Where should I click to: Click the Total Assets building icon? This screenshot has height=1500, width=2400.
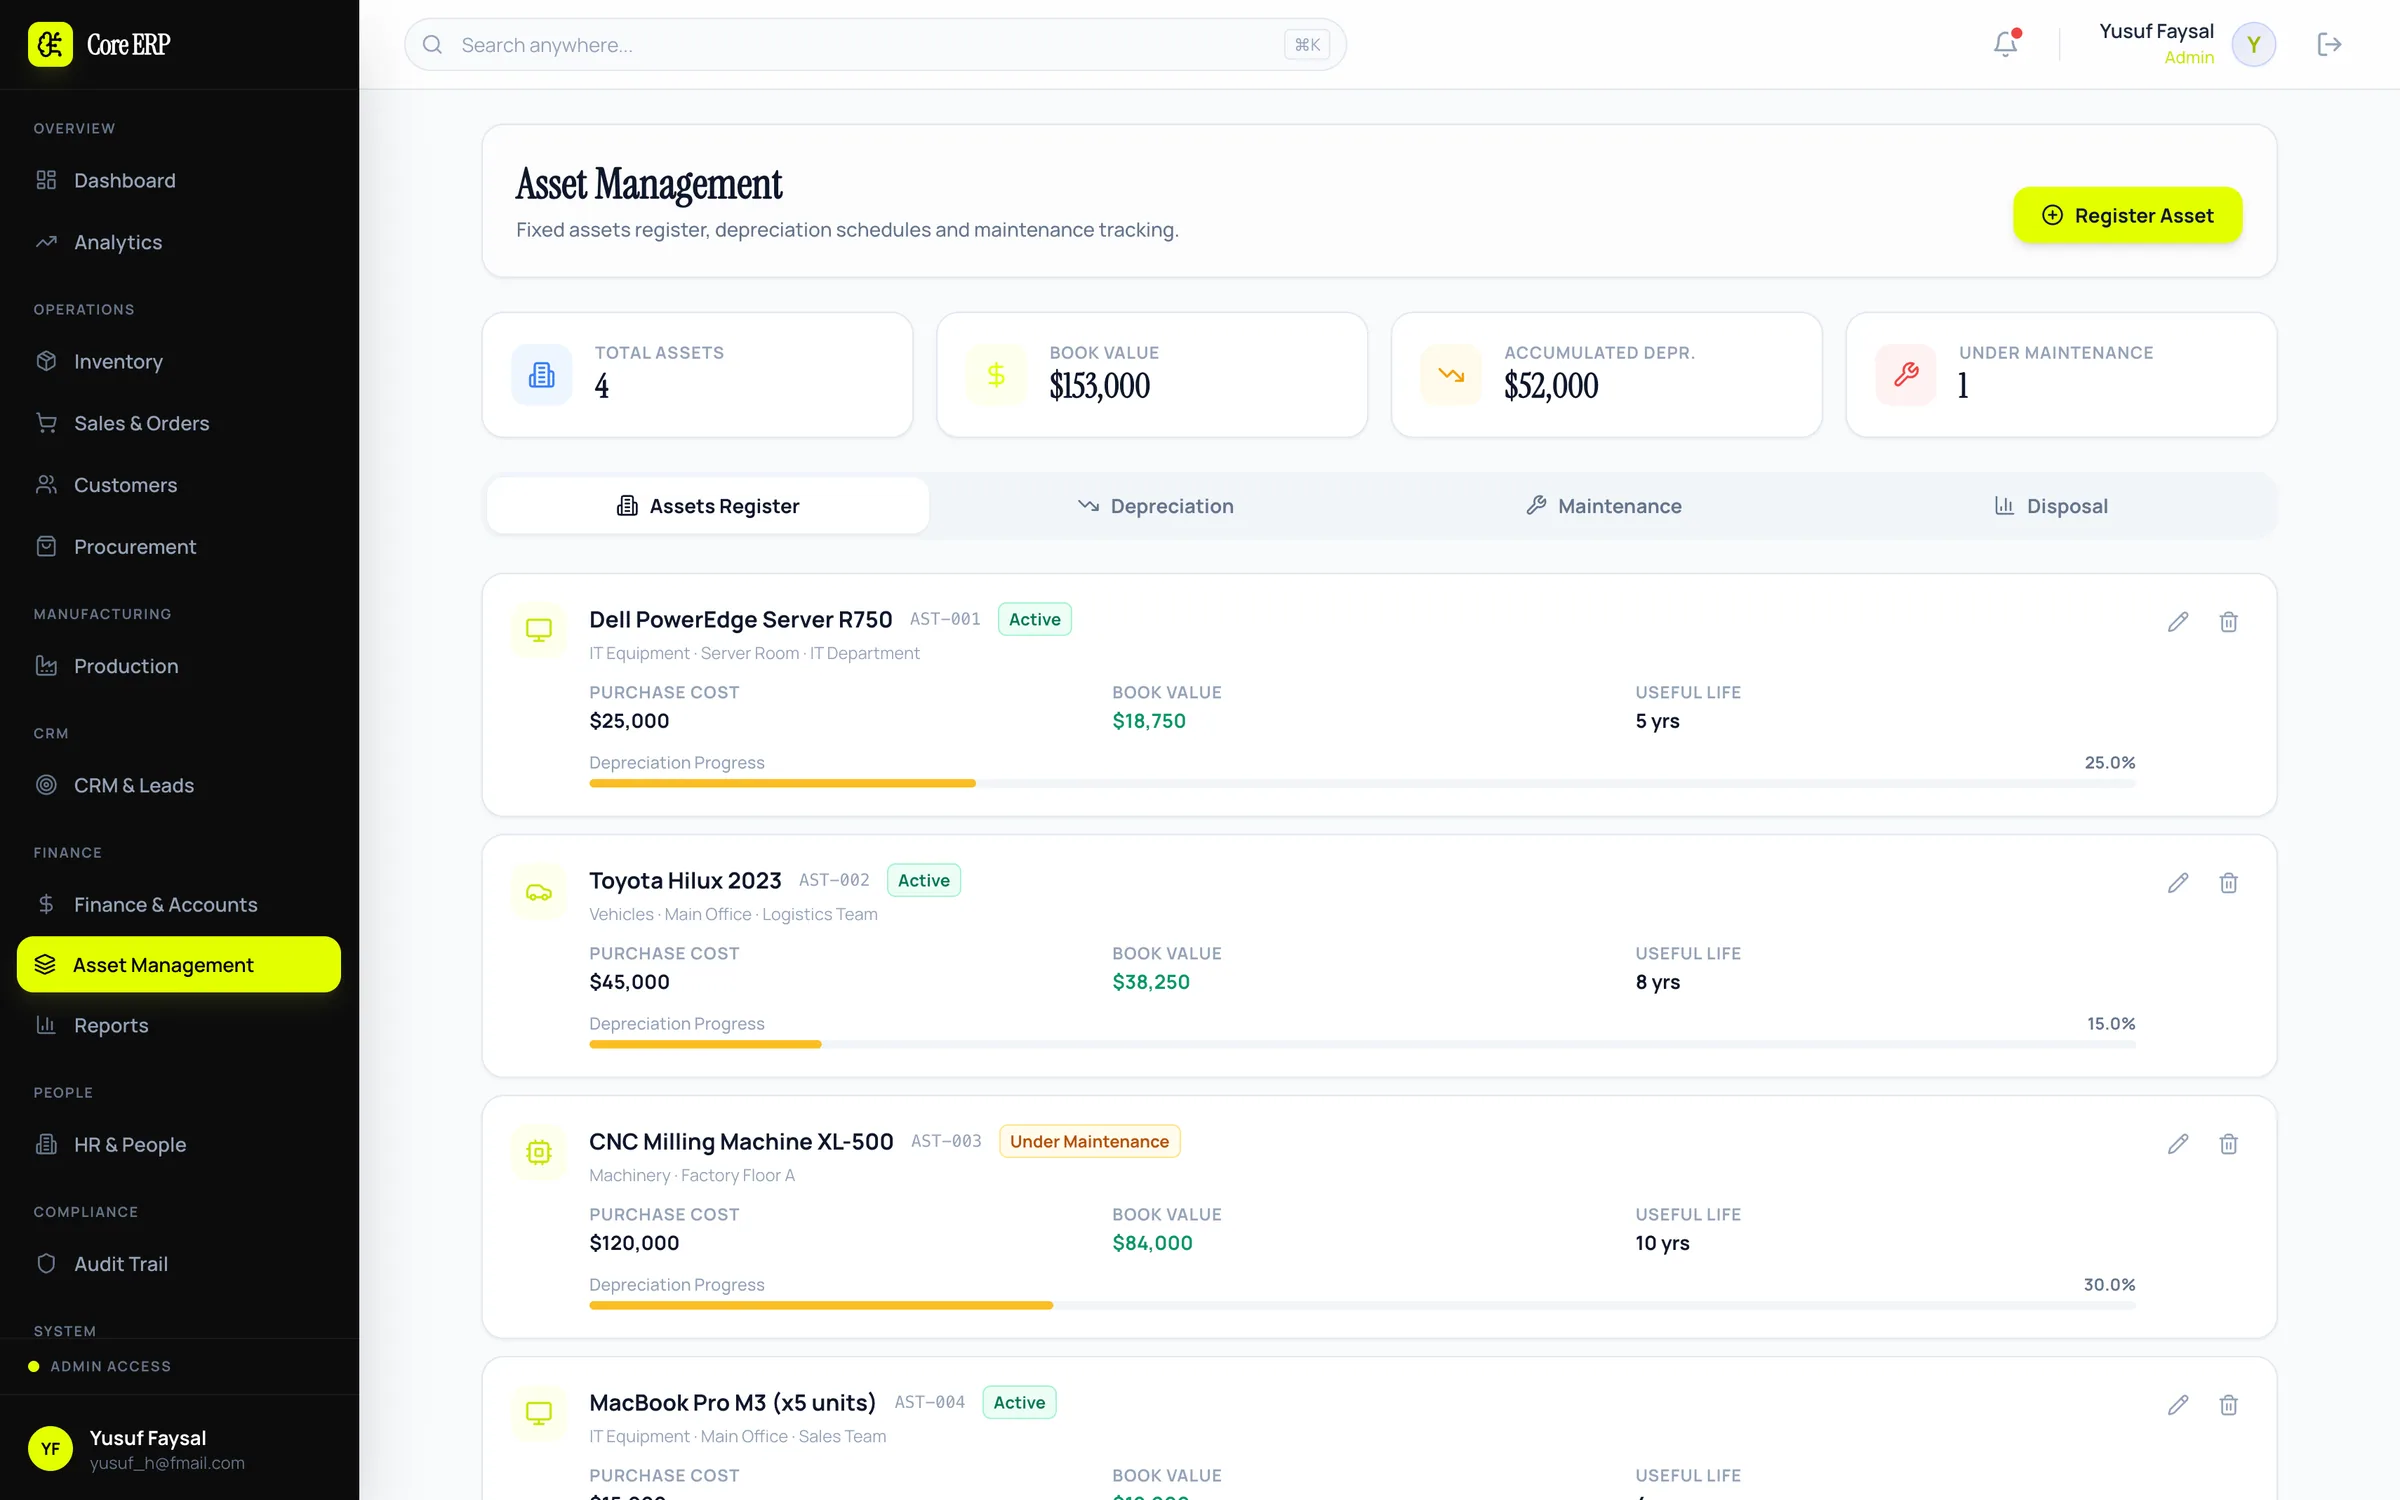click(x=542, y=375)
